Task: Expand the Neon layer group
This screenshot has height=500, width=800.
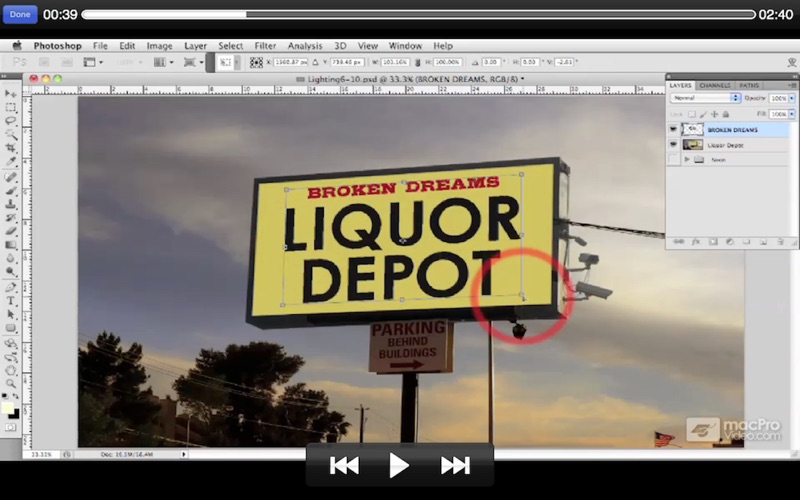Action: point(687,160)
